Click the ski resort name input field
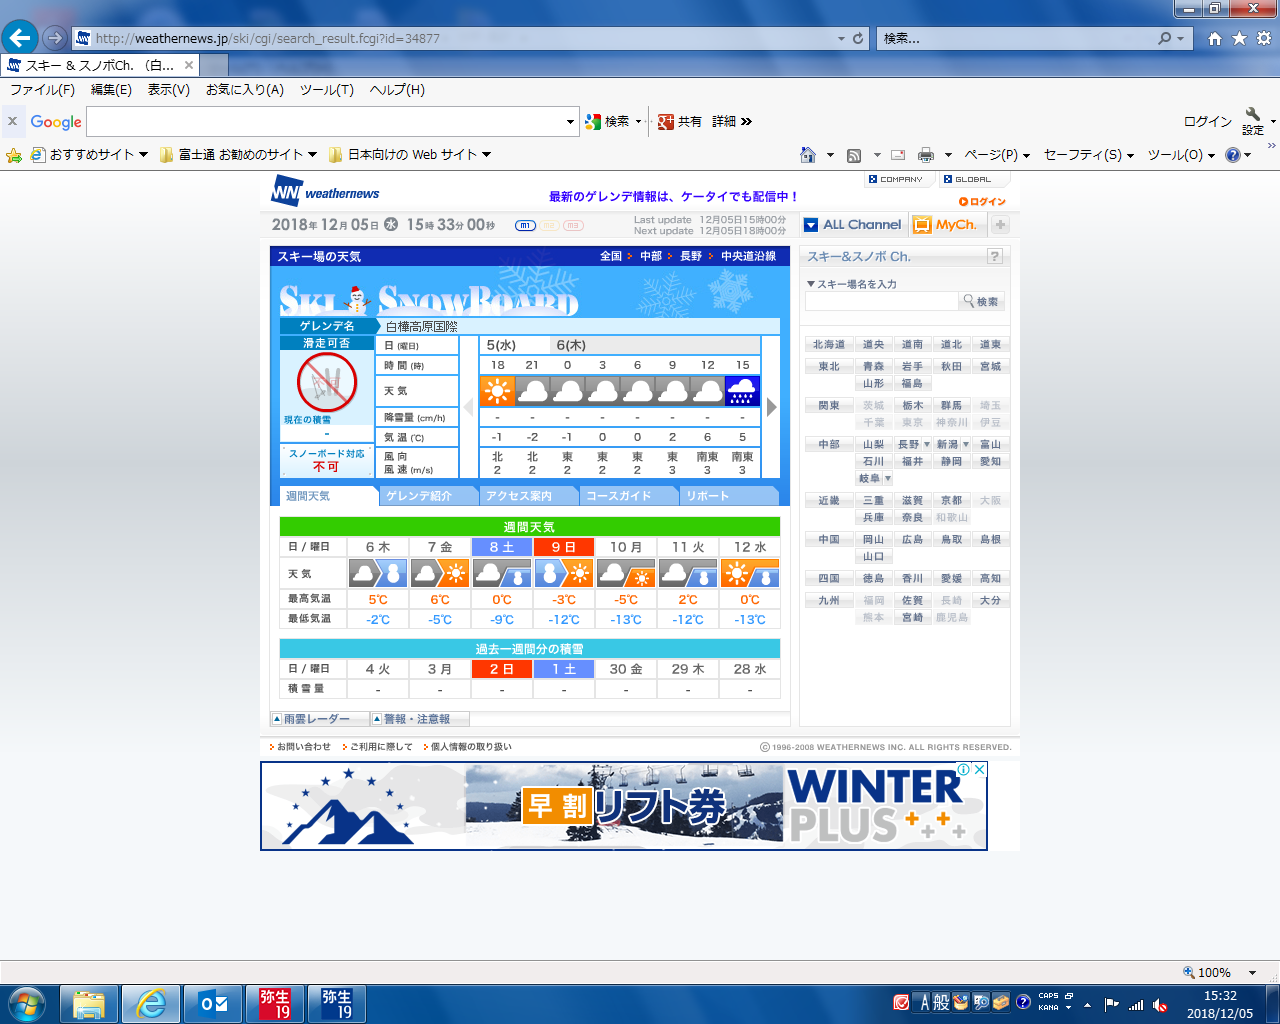 point(881,301)
